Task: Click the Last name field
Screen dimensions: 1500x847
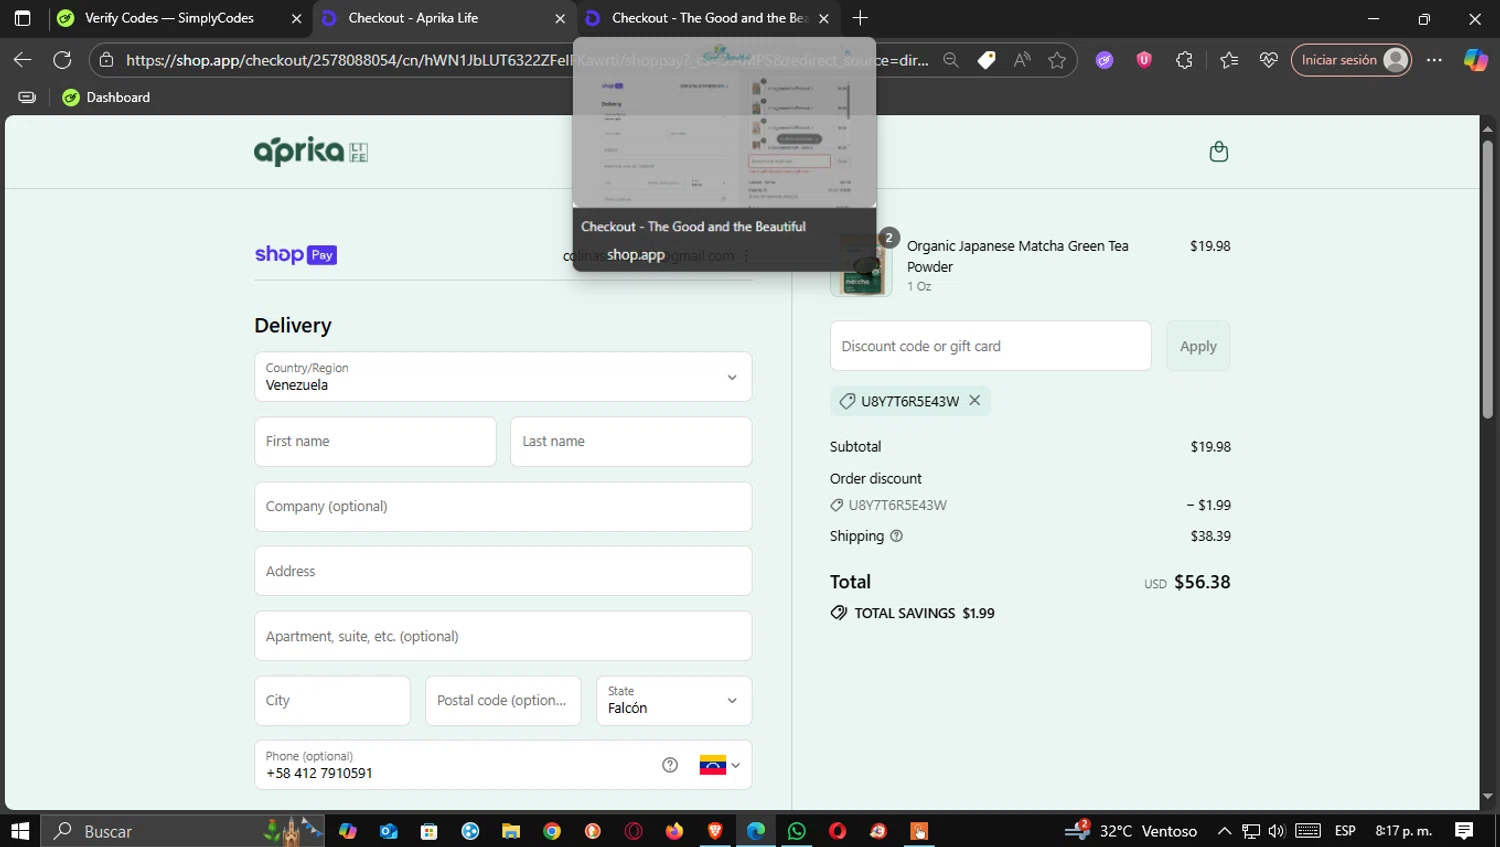Action: point(631,441)
